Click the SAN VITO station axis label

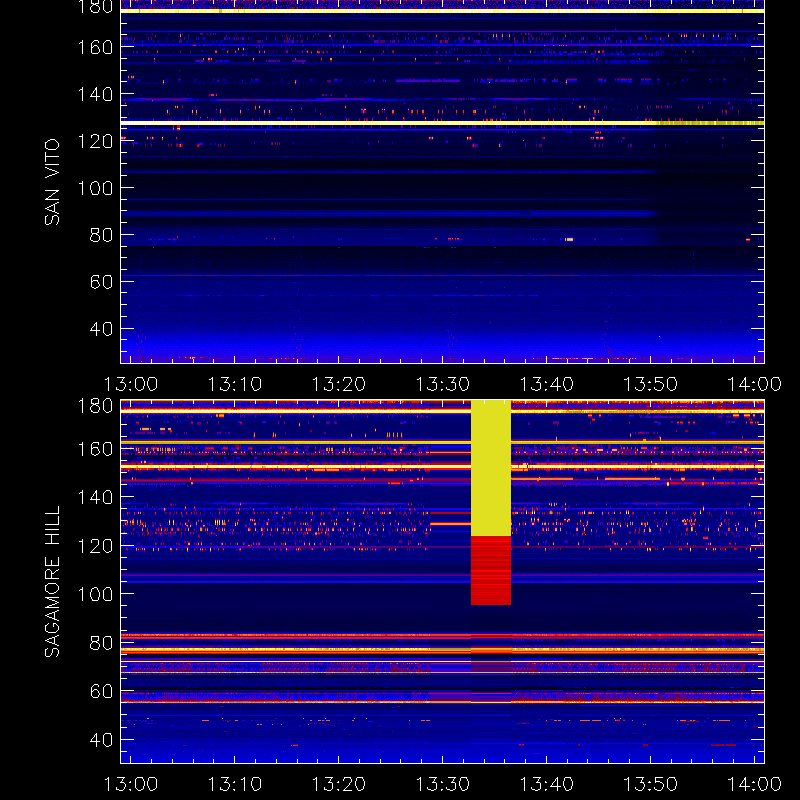tap(52, 182)
